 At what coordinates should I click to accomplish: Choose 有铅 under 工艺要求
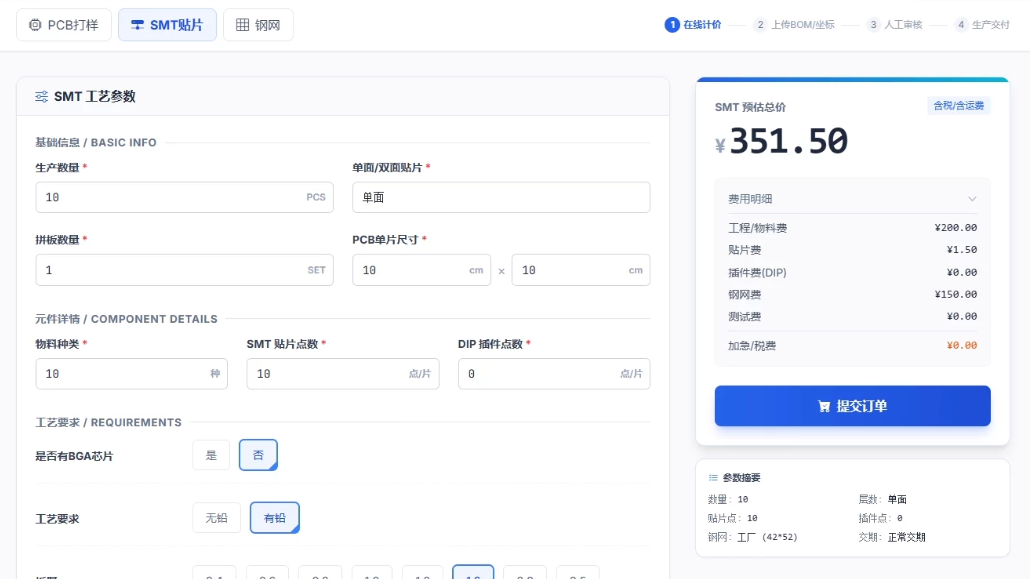[274, 517]
